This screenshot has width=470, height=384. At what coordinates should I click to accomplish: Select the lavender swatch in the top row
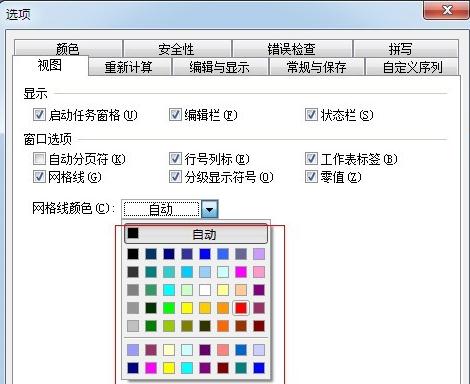[259, 254]
